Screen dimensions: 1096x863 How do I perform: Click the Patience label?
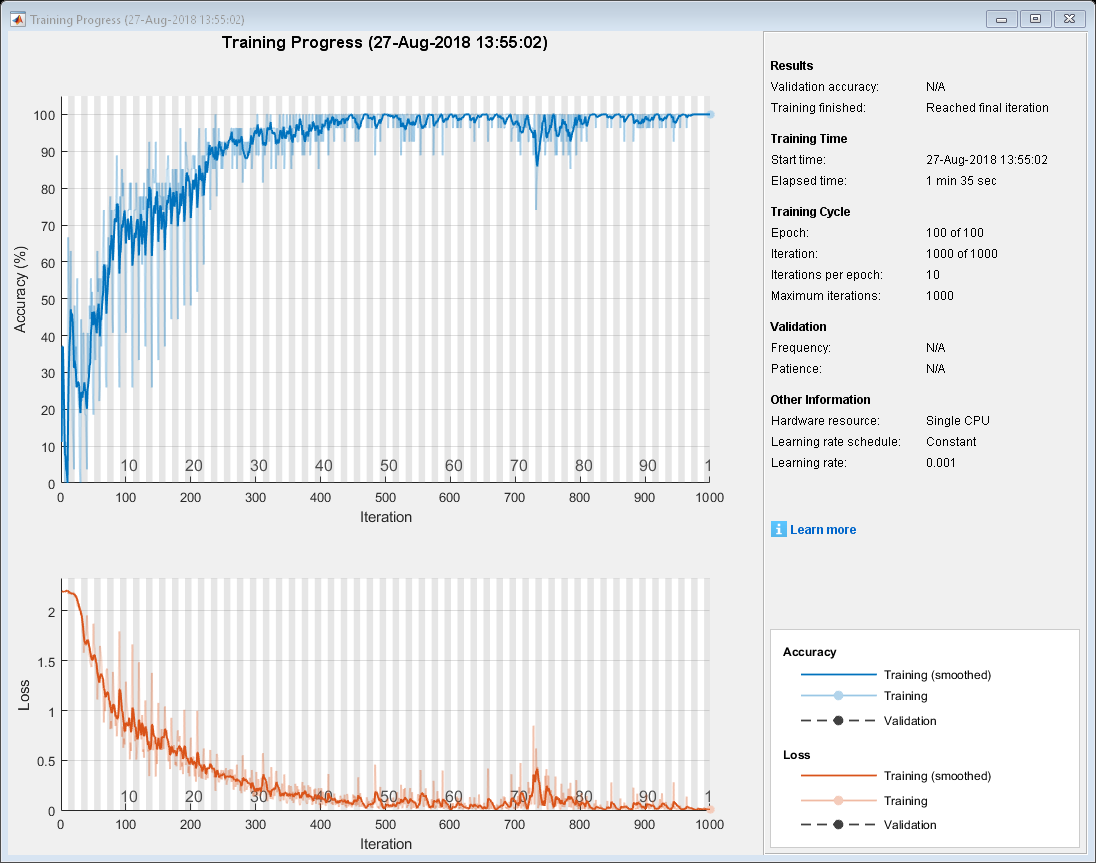click(x=796, y=368)
